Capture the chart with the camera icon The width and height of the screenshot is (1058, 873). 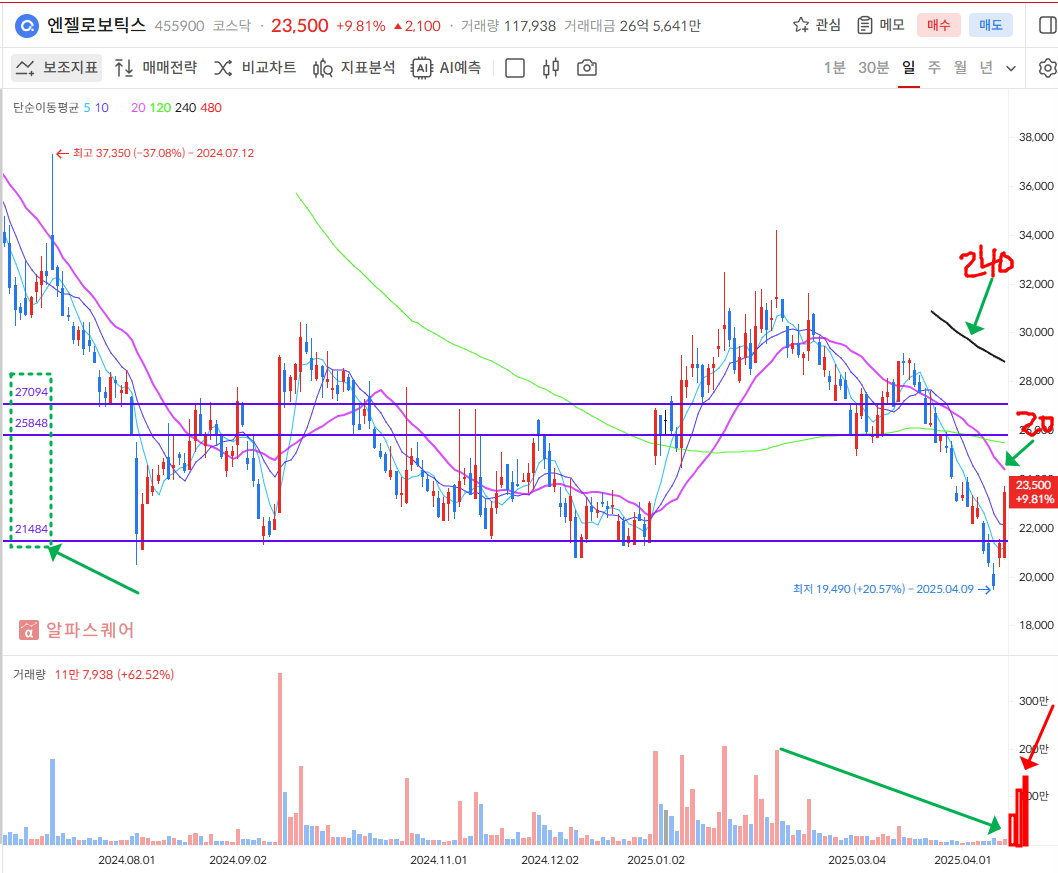[x=587, y=67]
